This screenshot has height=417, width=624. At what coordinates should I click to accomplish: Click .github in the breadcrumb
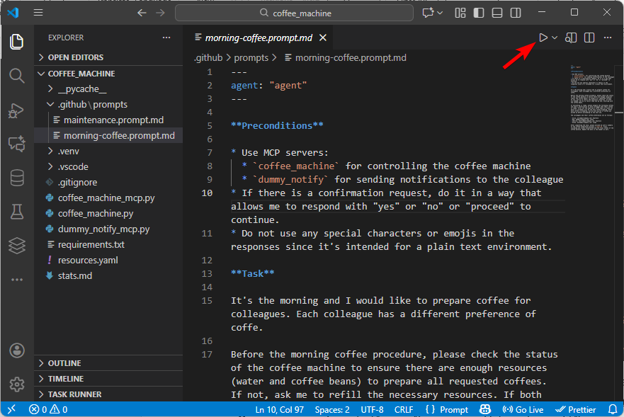[208, 58]
